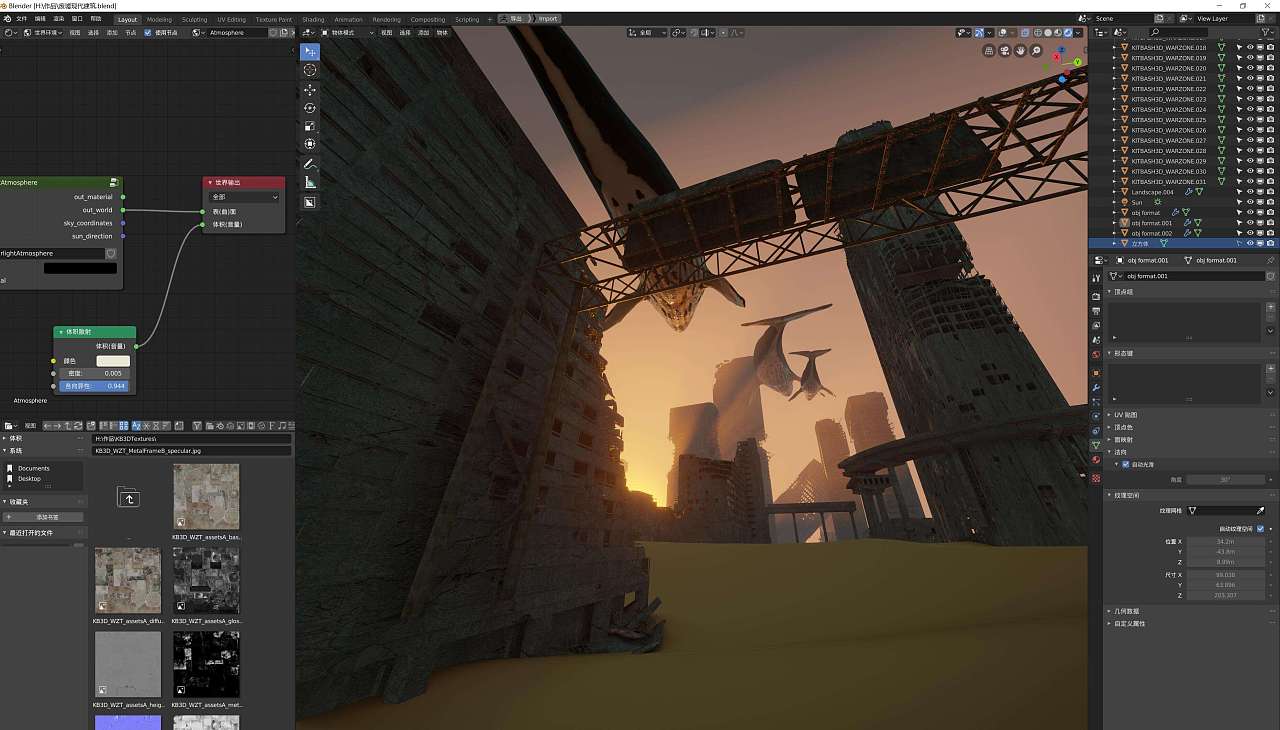
Task: Open the Texture checker properties tab
Action: pos(1096,478)
